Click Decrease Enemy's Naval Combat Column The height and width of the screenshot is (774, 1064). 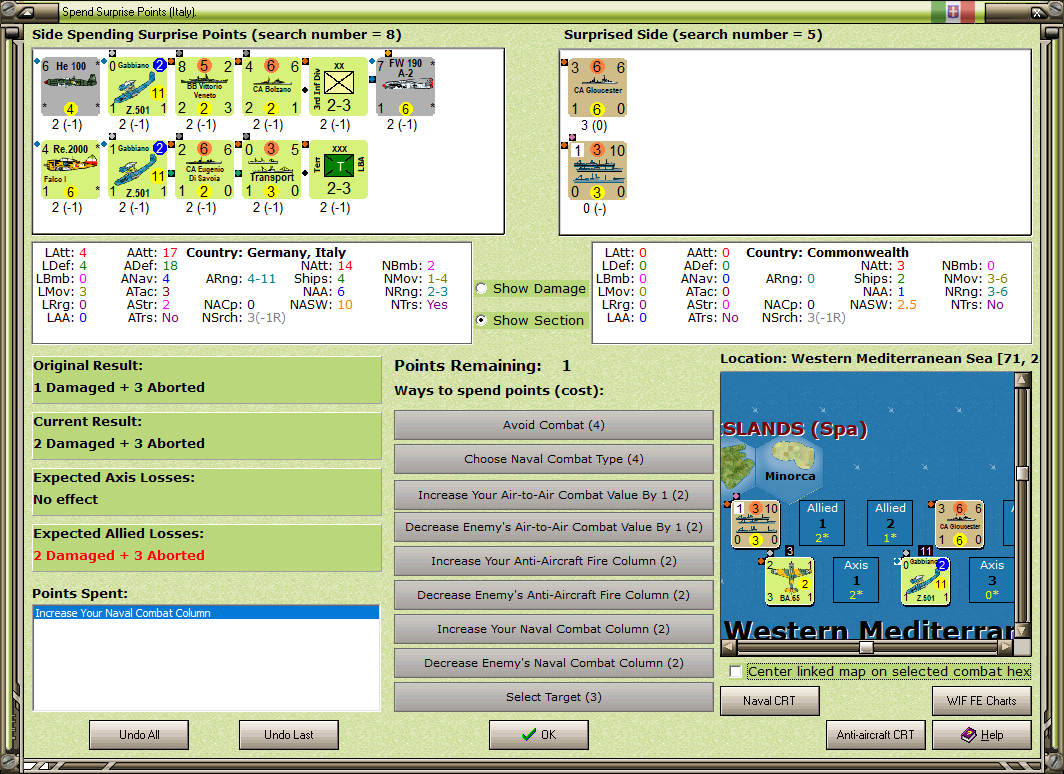pos(554,663)
